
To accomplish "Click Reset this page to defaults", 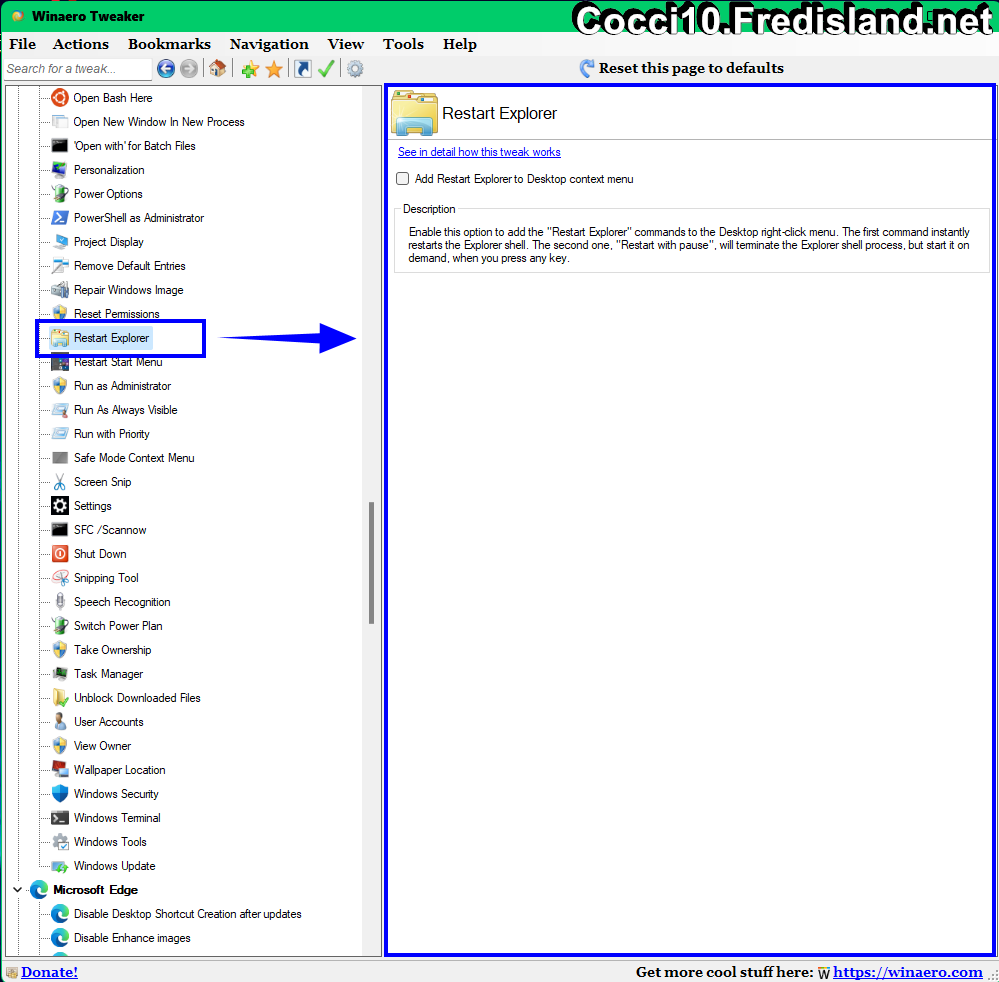I will (682, 68).
